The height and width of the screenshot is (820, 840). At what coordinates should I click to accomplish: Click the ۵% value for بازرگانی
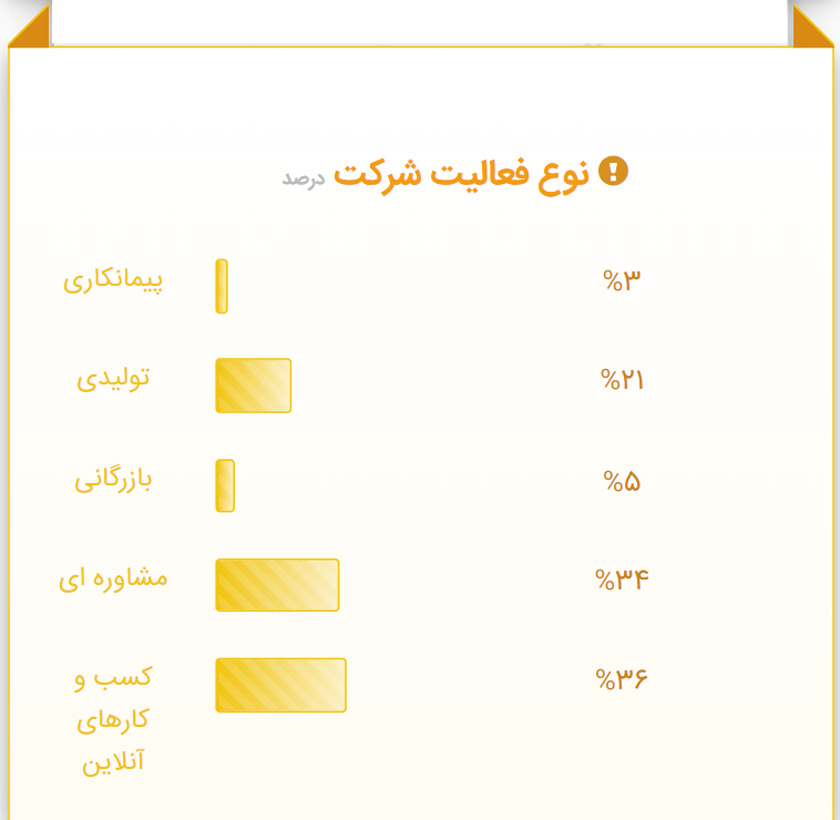pos(621,482)
